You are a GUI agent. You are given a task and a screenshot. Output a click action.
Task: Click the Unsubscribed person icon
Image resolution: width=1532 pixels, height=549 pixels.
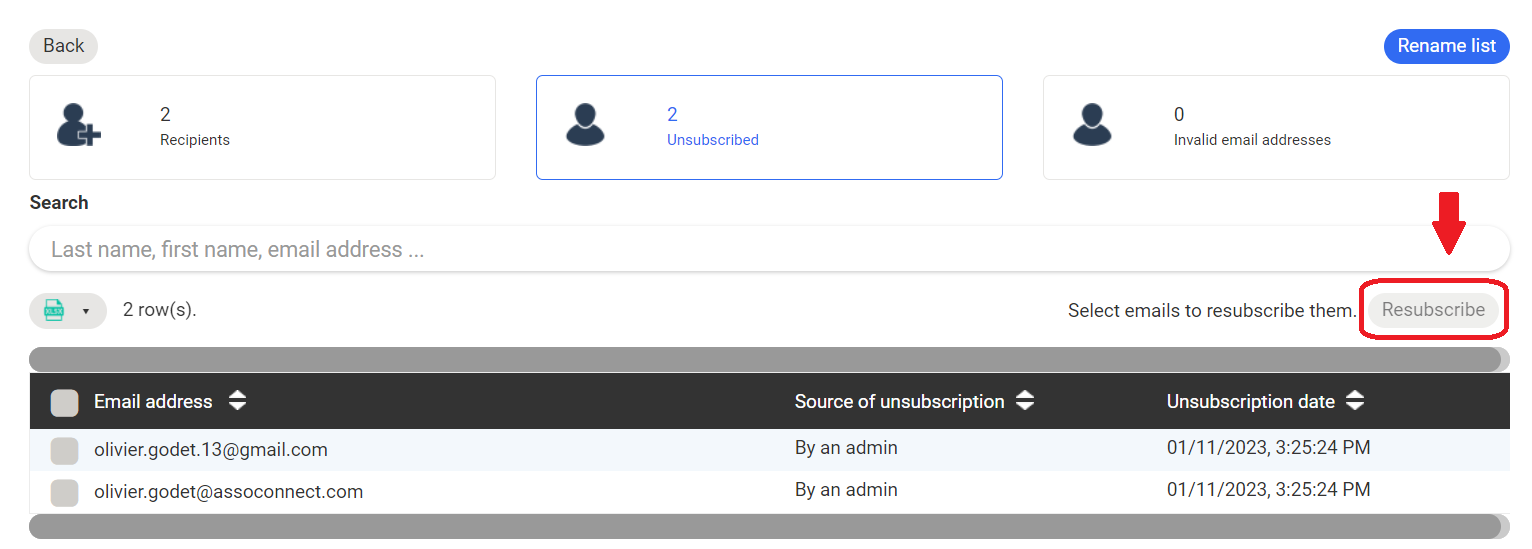tap(585, 126)
